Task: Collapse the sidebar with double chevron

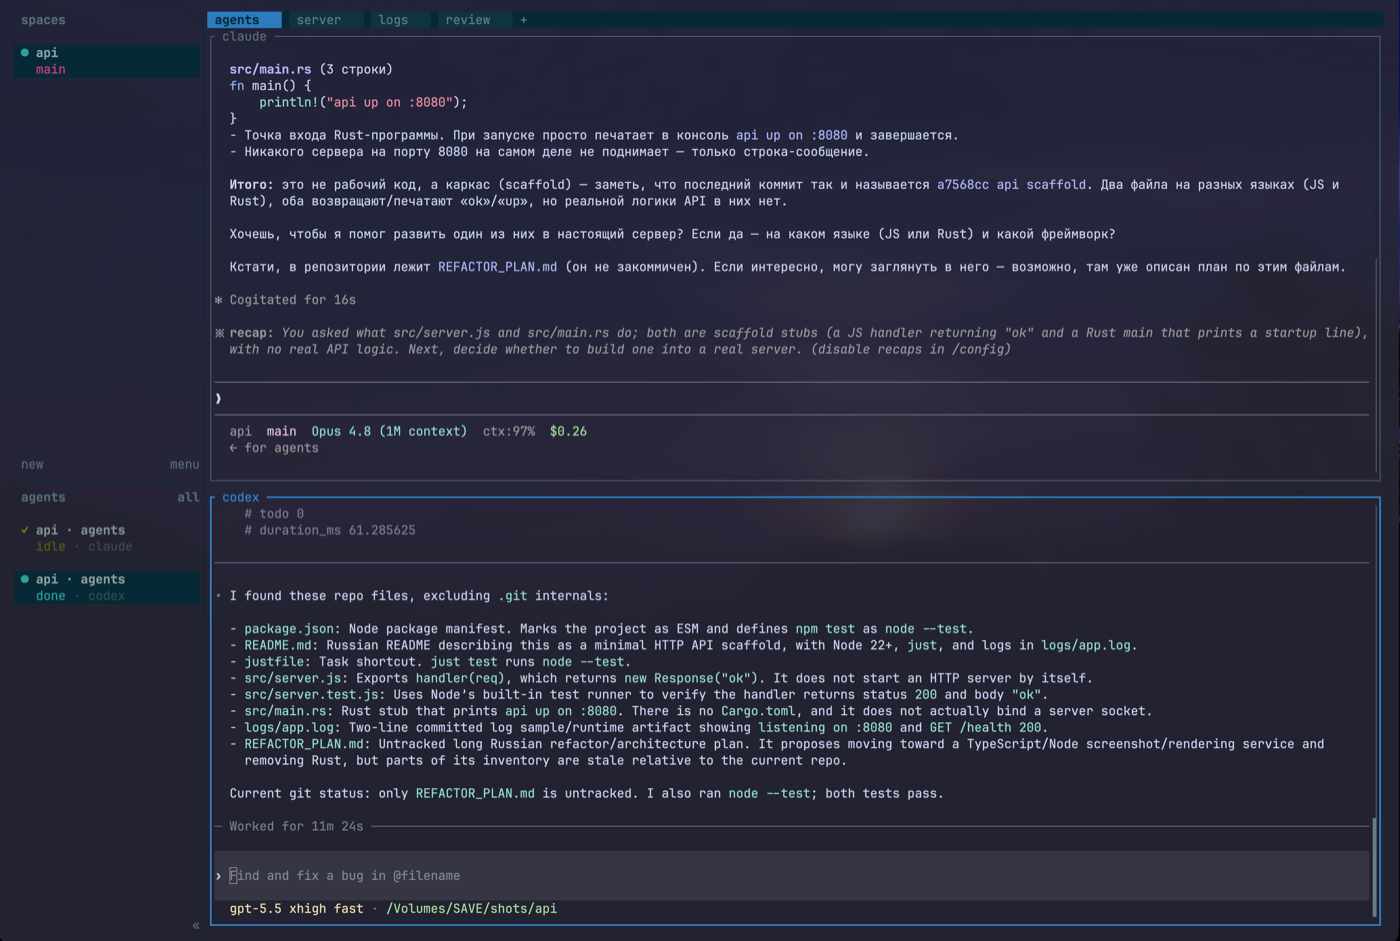Action: coord(196,926)
